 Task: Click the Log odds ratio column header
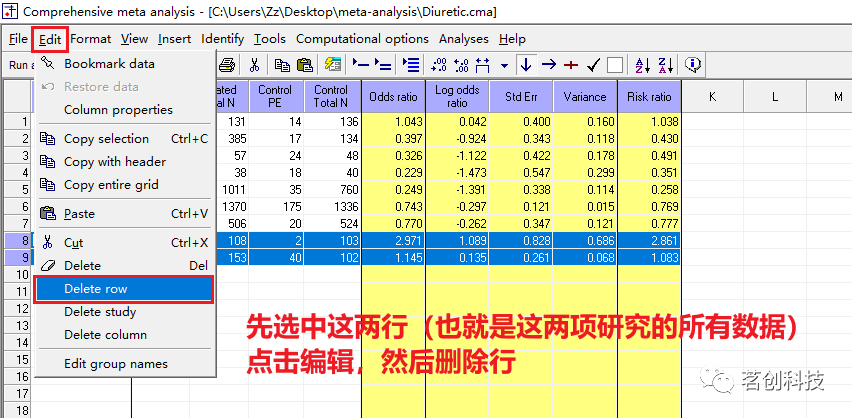[457, 97]
